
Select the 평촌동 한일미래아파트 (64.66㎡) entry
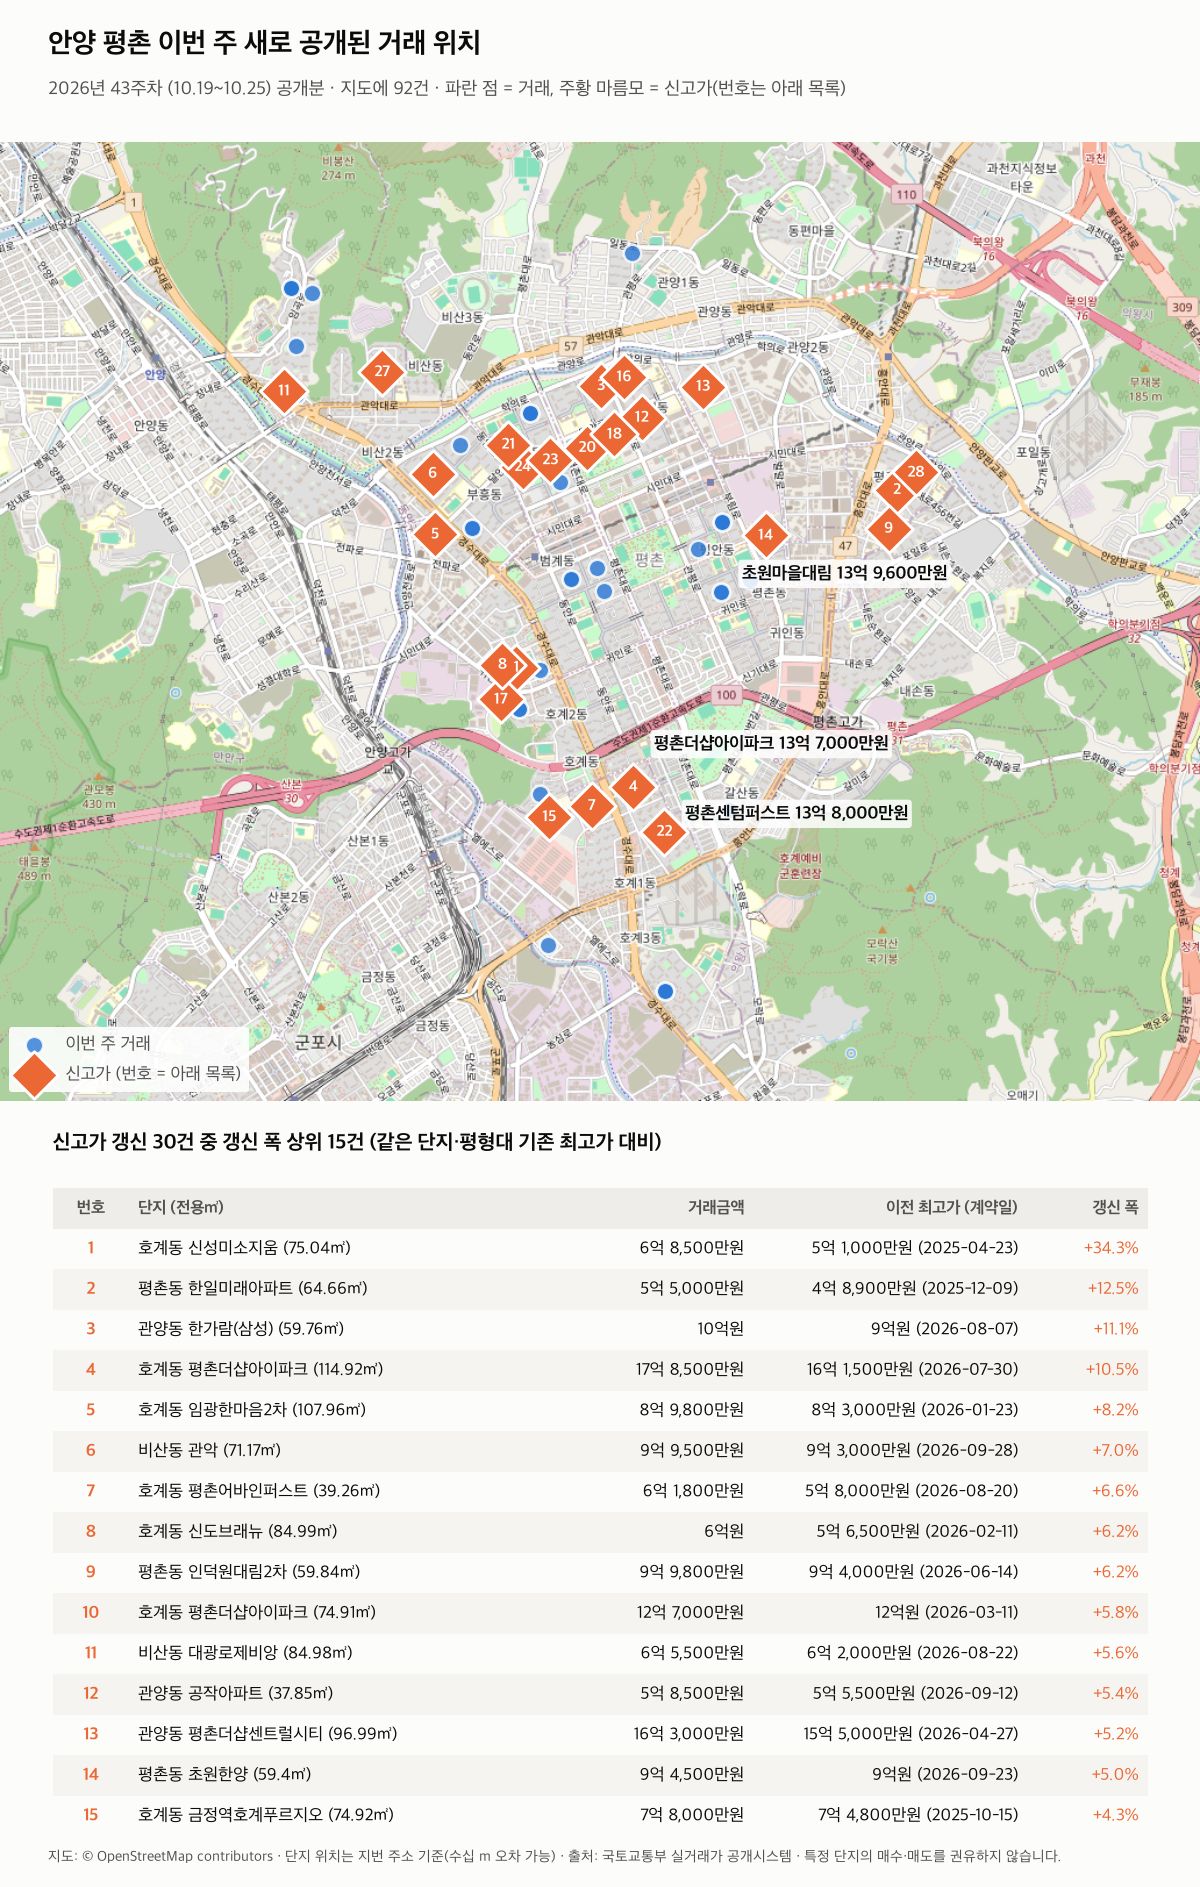click(253, 1289)
